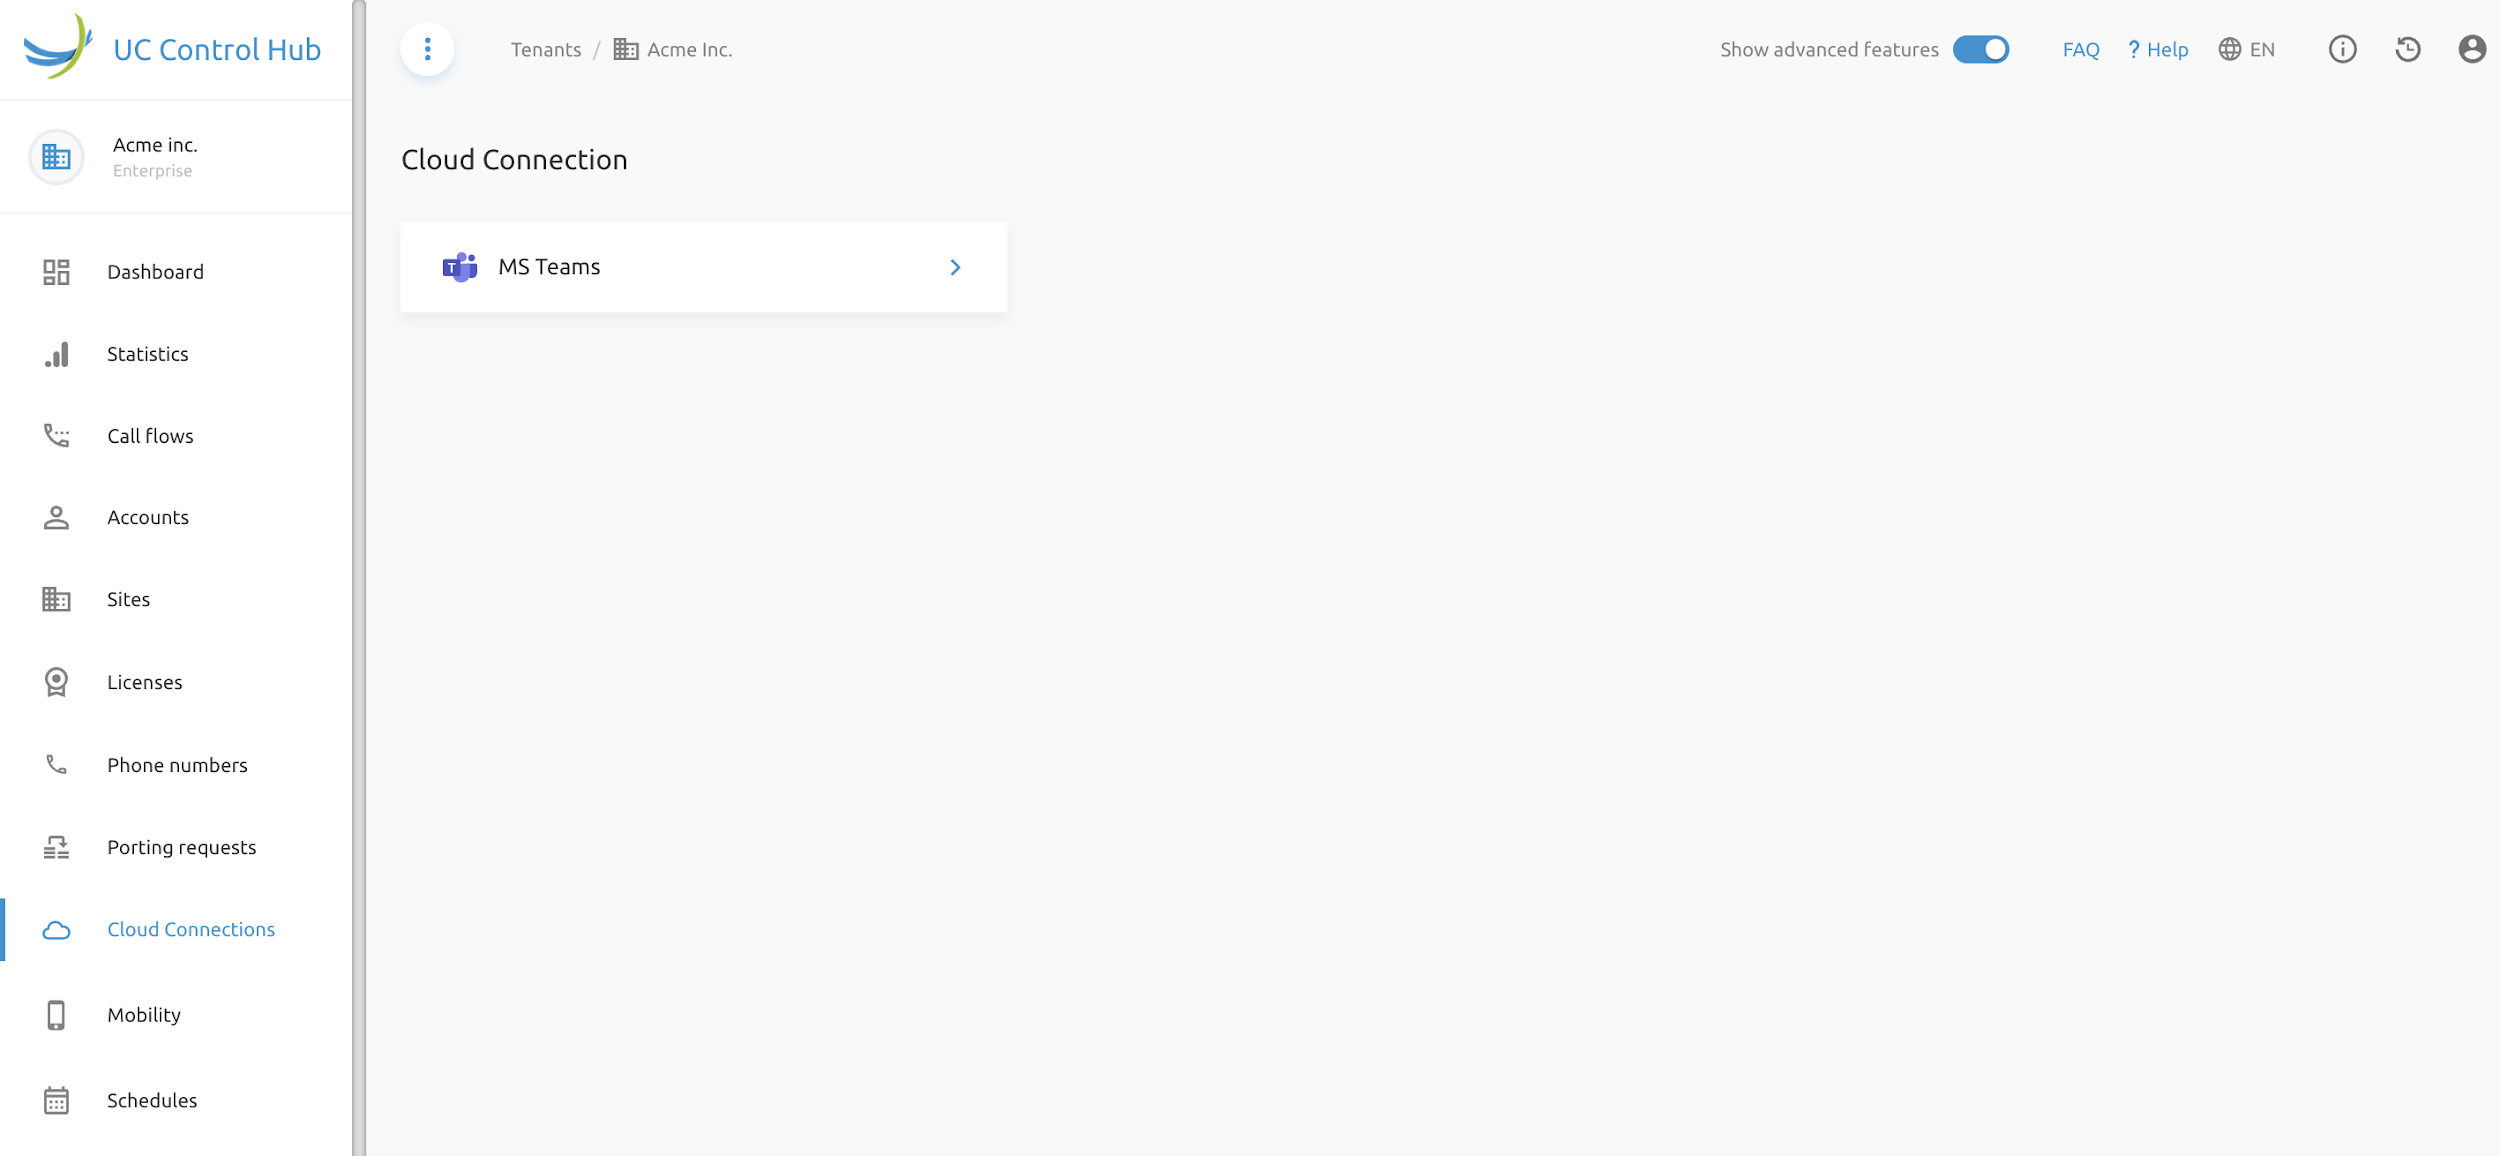The image size is (2500, 1156).
Task: Click the info circle icon in header
Action: pos(2342,49)
